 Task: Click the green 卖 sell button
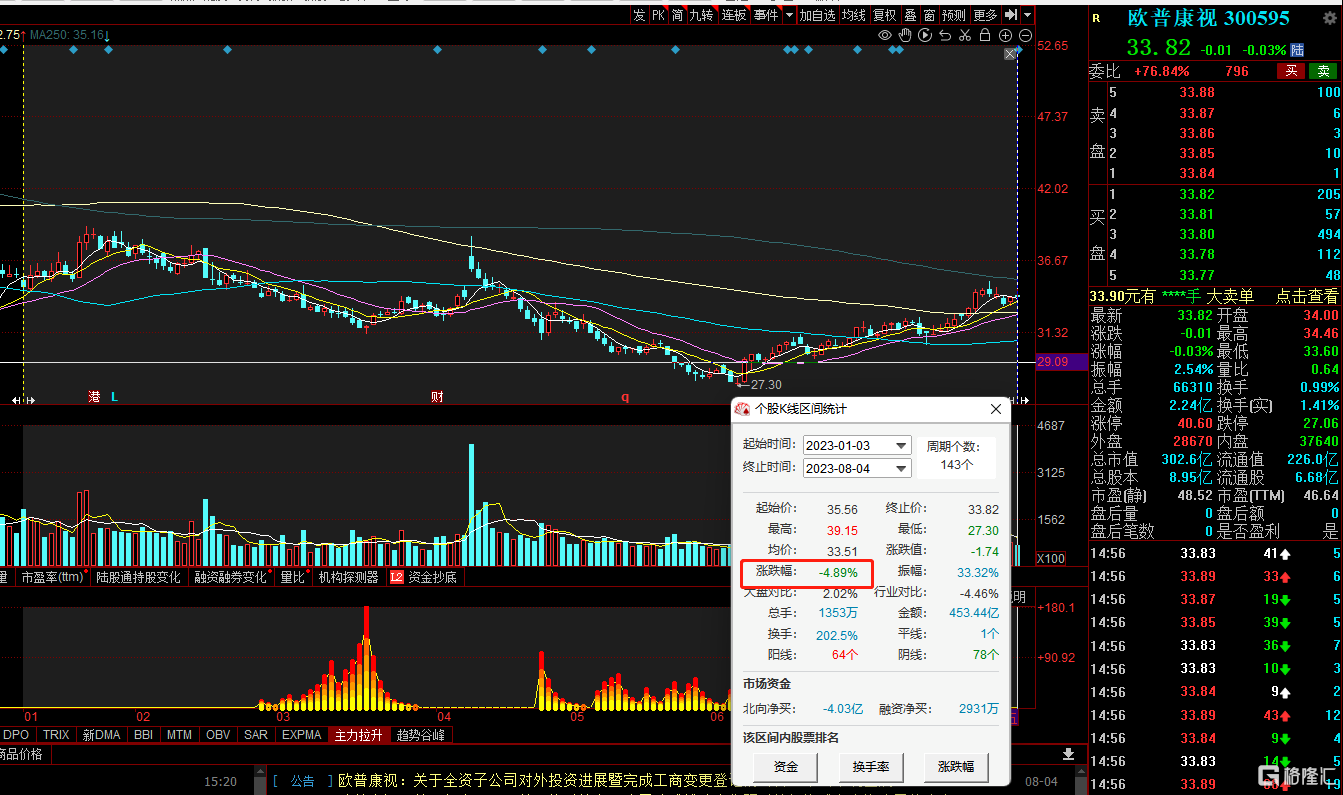pyautogui.click(x=1323, y=71)
